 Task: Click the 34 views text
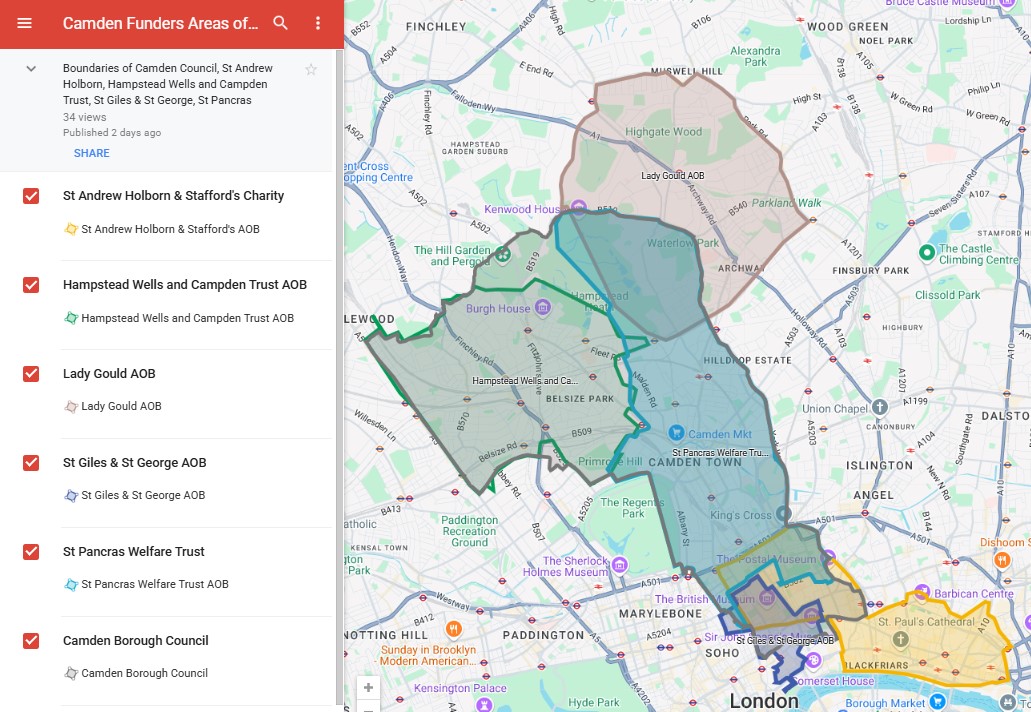[x=84, y=117]
